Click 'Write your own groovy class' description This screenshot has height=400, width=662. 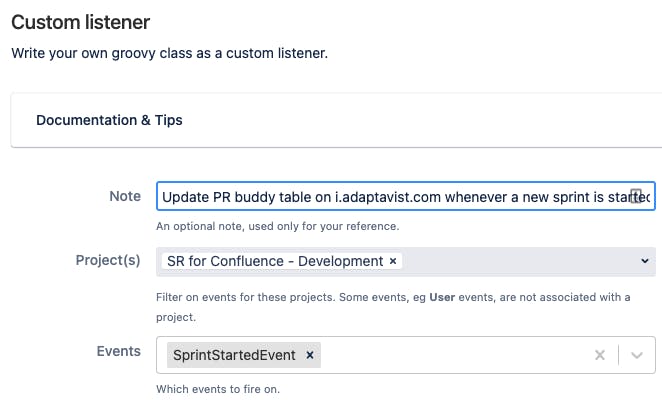169,53
